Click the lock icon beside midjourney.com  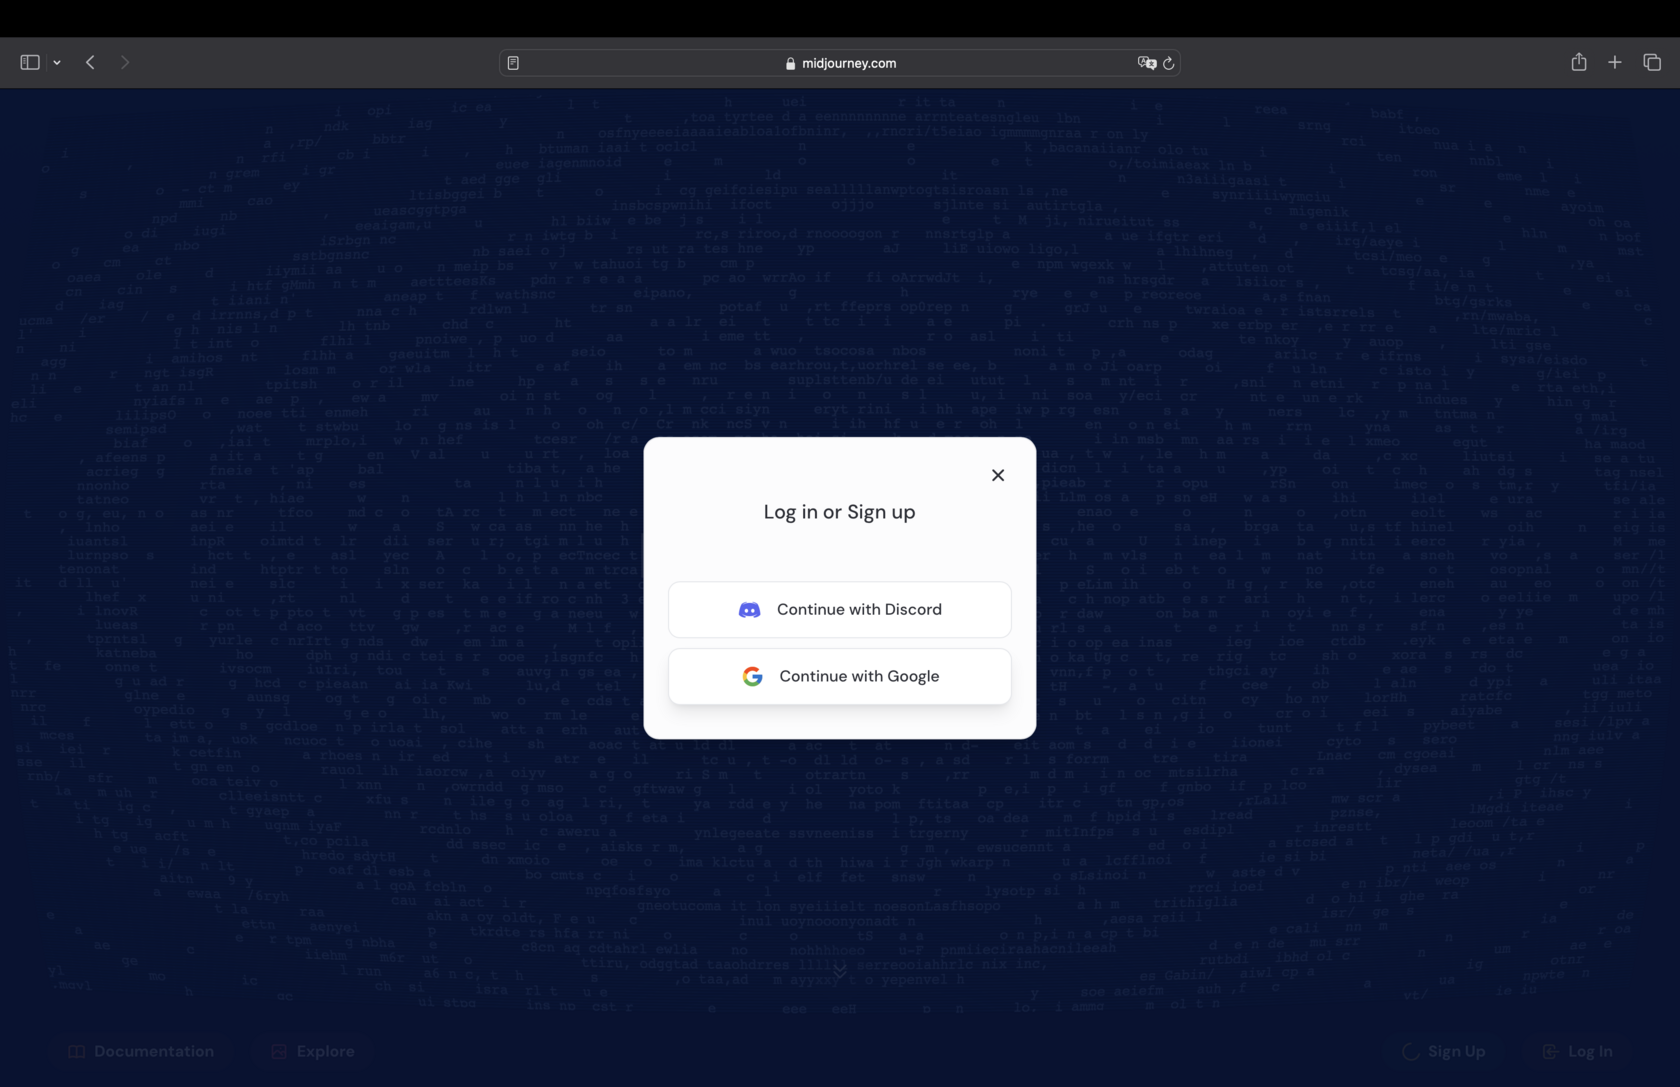pyautogui.click(x=790, y=63)
